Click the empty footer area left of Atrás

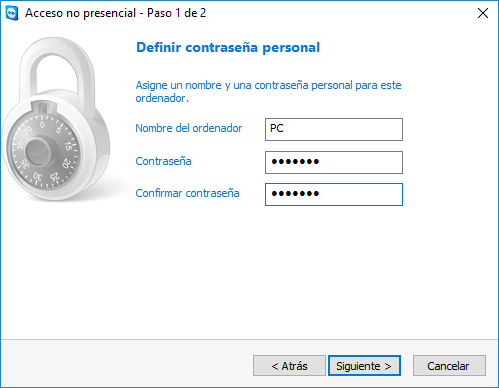tap(127, 365)
